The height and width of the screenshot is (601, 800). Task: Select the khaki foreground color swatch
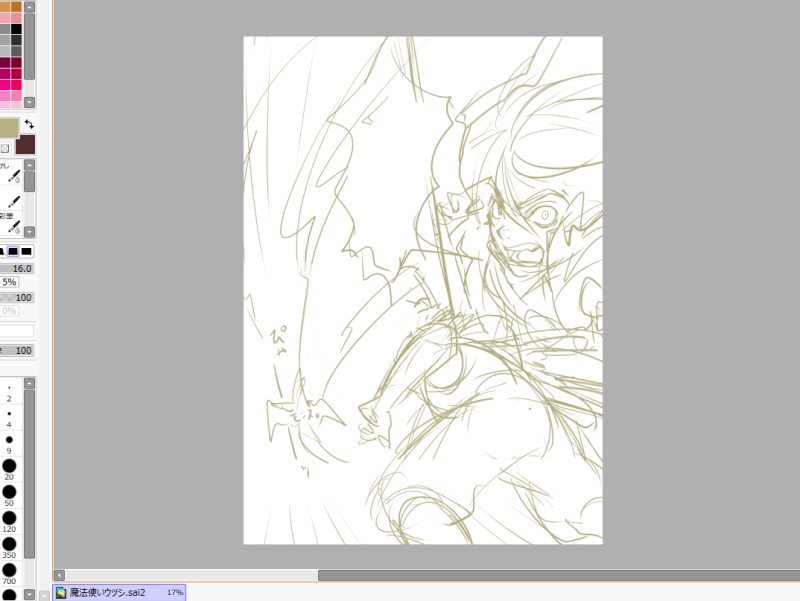pyautogui.click(x=9, y=128)
